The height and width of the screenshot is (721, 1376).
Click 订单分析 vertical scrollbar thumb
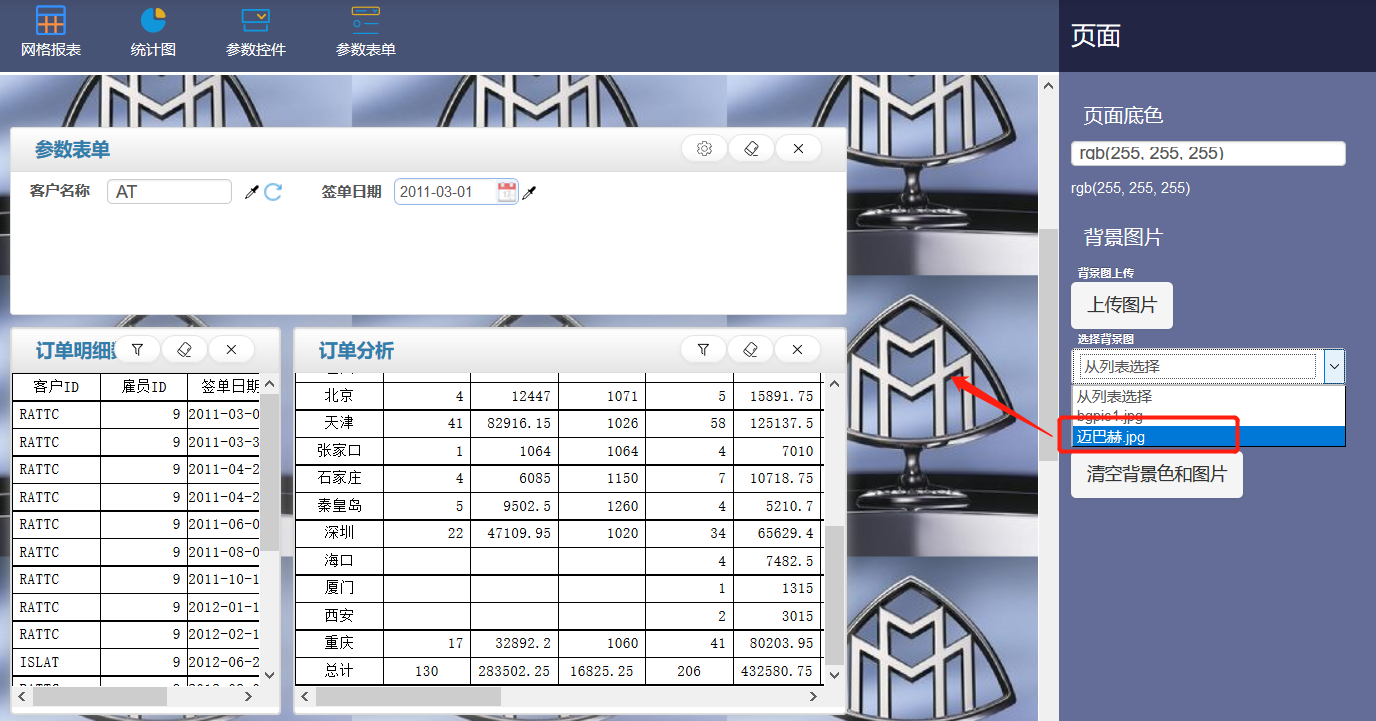[833, 594]
